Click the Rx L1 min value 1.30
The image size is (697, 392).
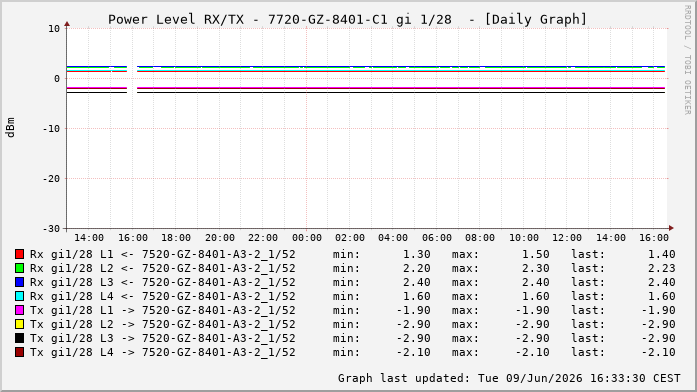(x=417, y=254)
